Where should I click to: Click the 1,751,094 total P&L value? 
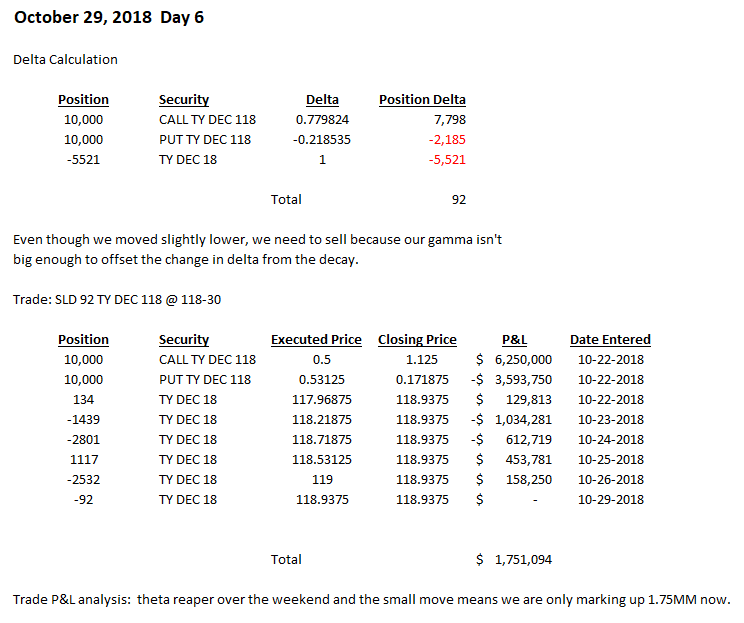click(x=523, y=559)
